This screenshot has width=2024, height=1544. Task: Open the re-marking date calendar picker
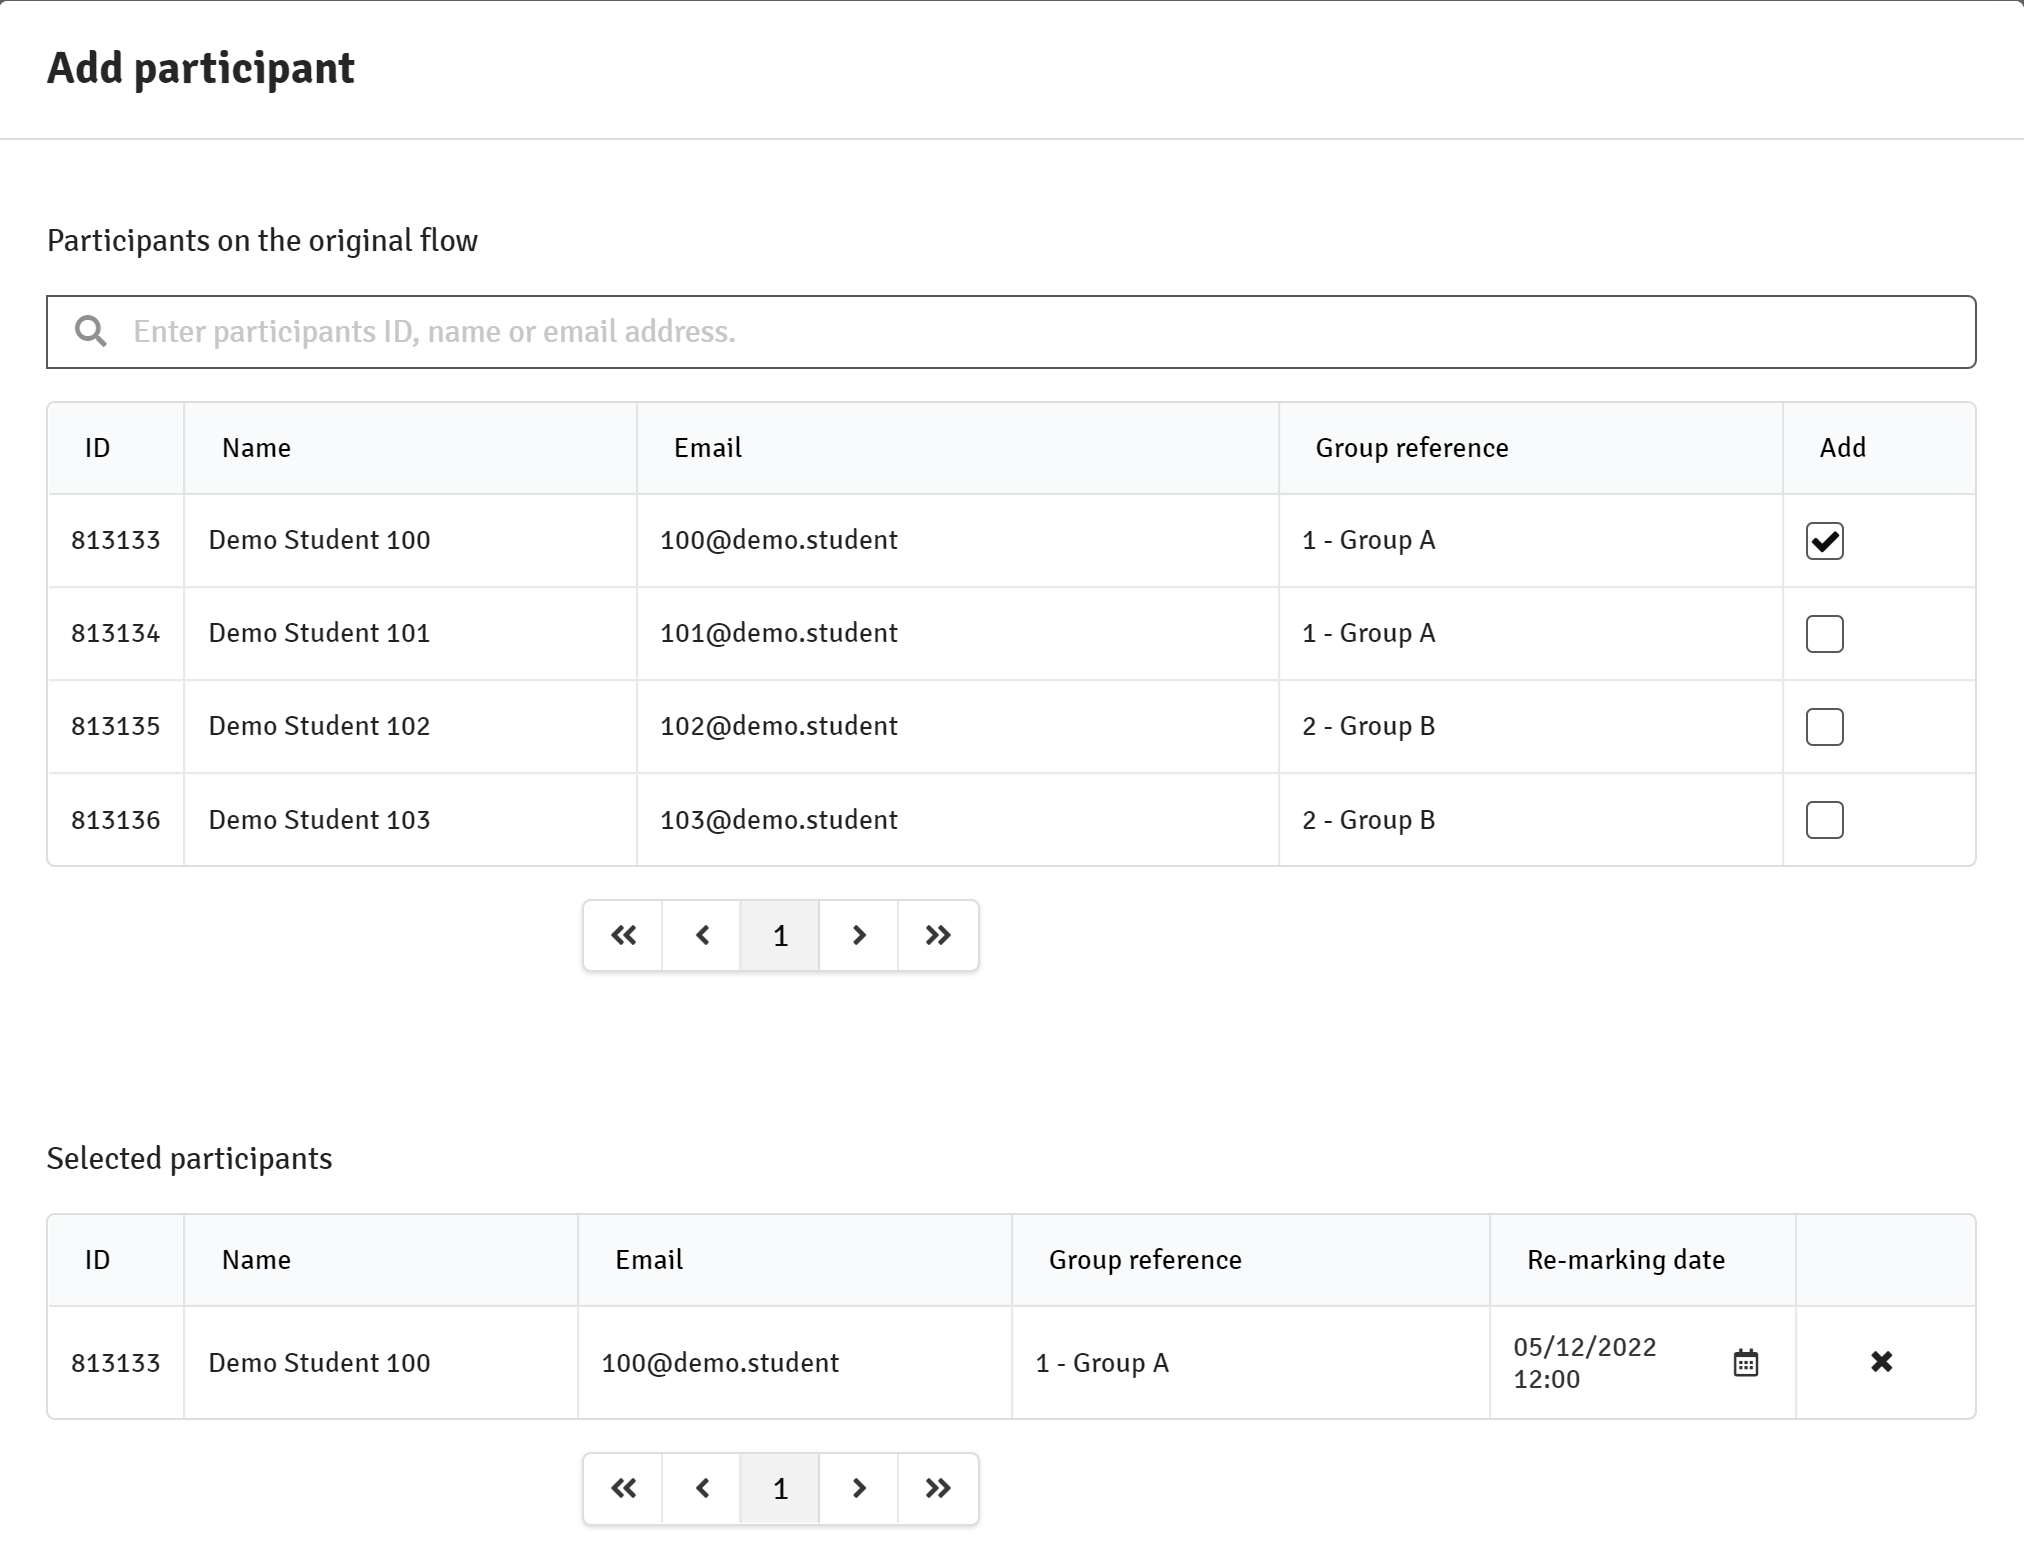click(x=1745, y=1363)
